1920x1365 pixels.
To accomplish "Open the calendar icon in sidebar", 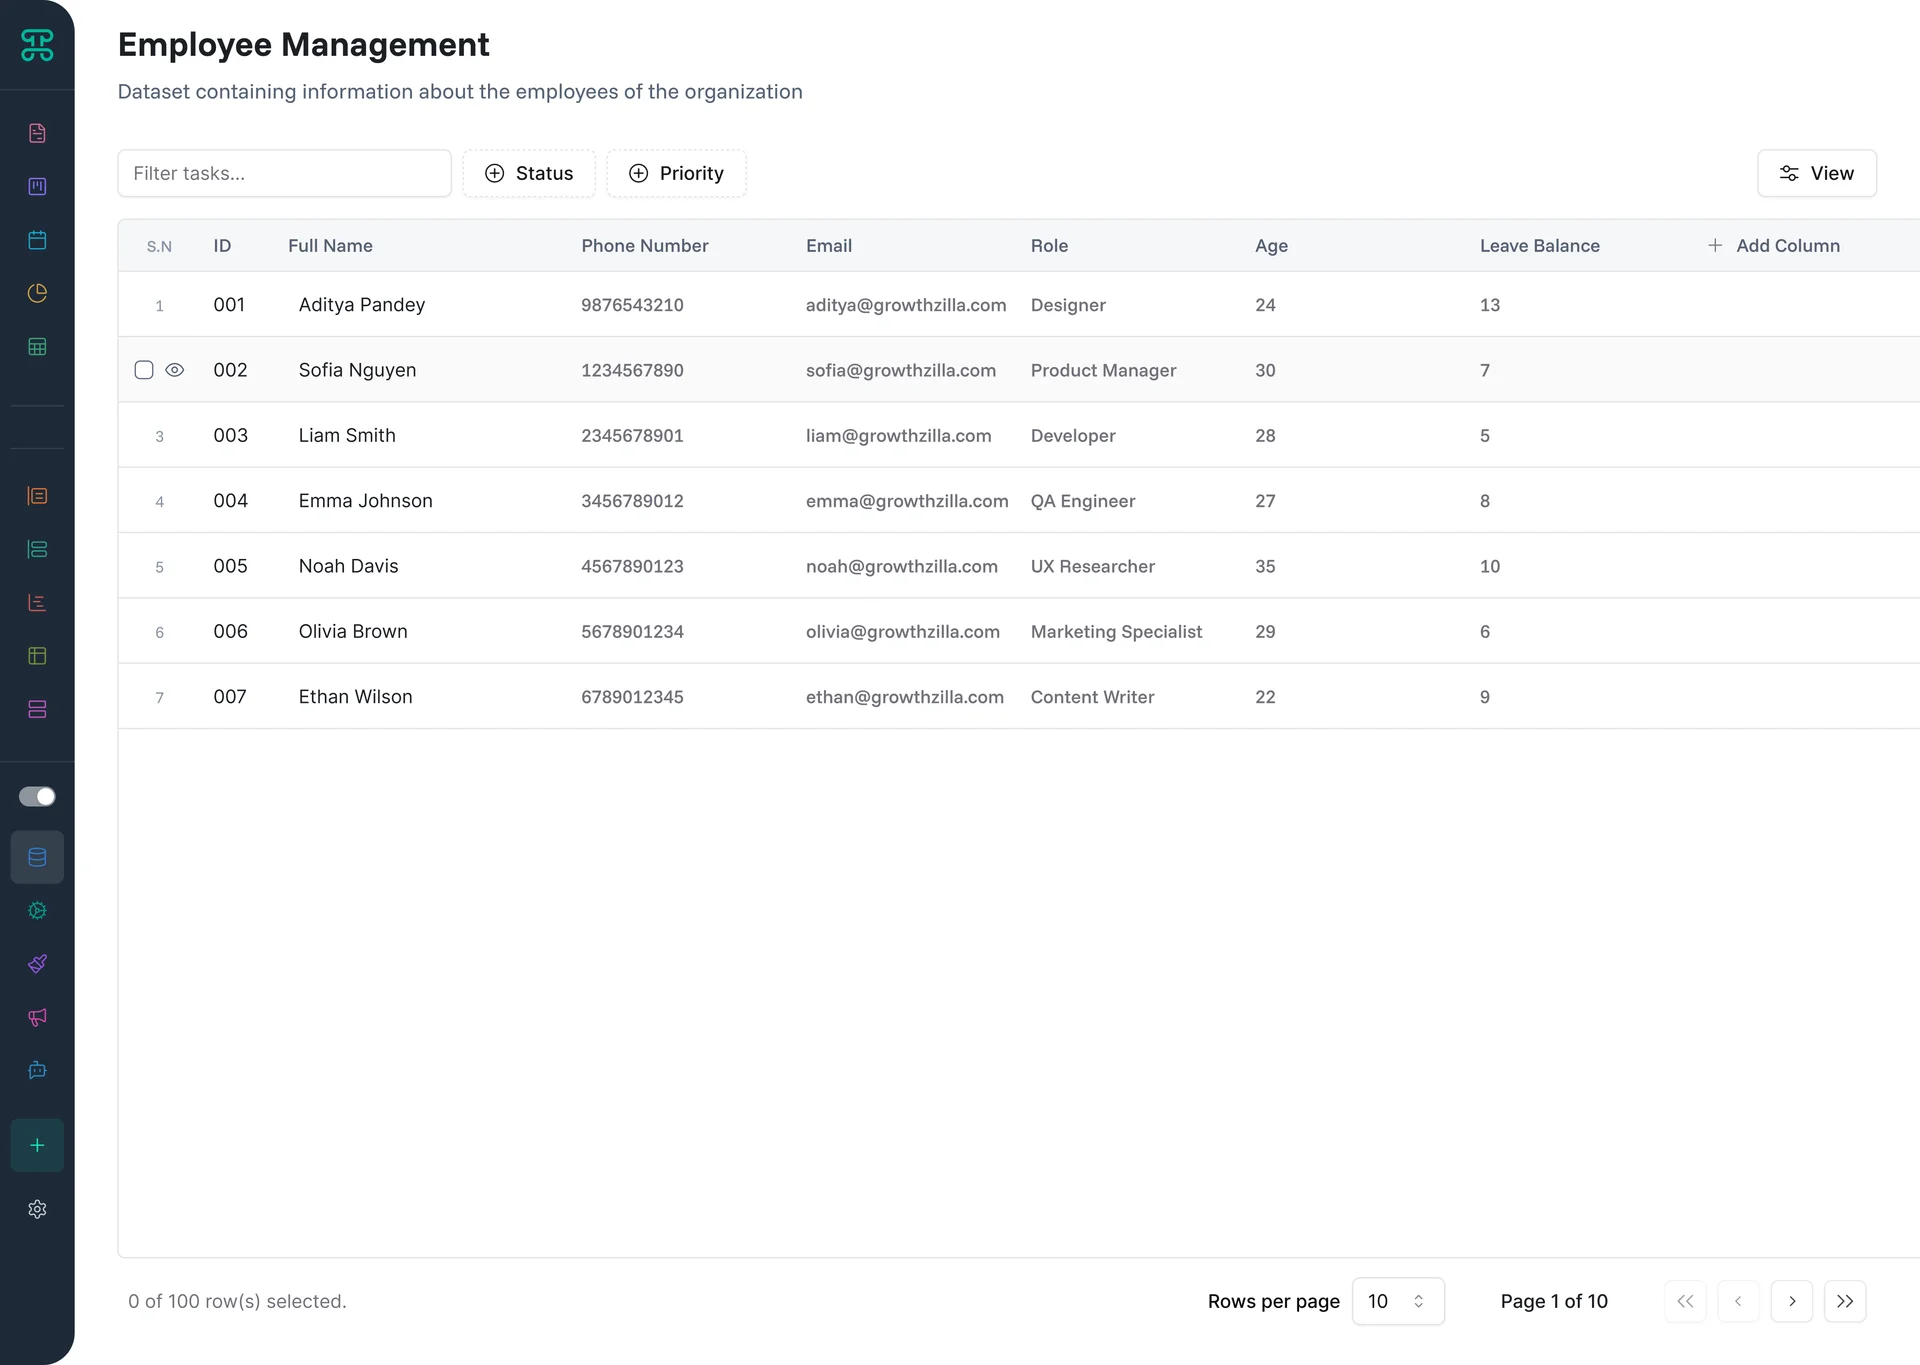I will tap(37, 240).
